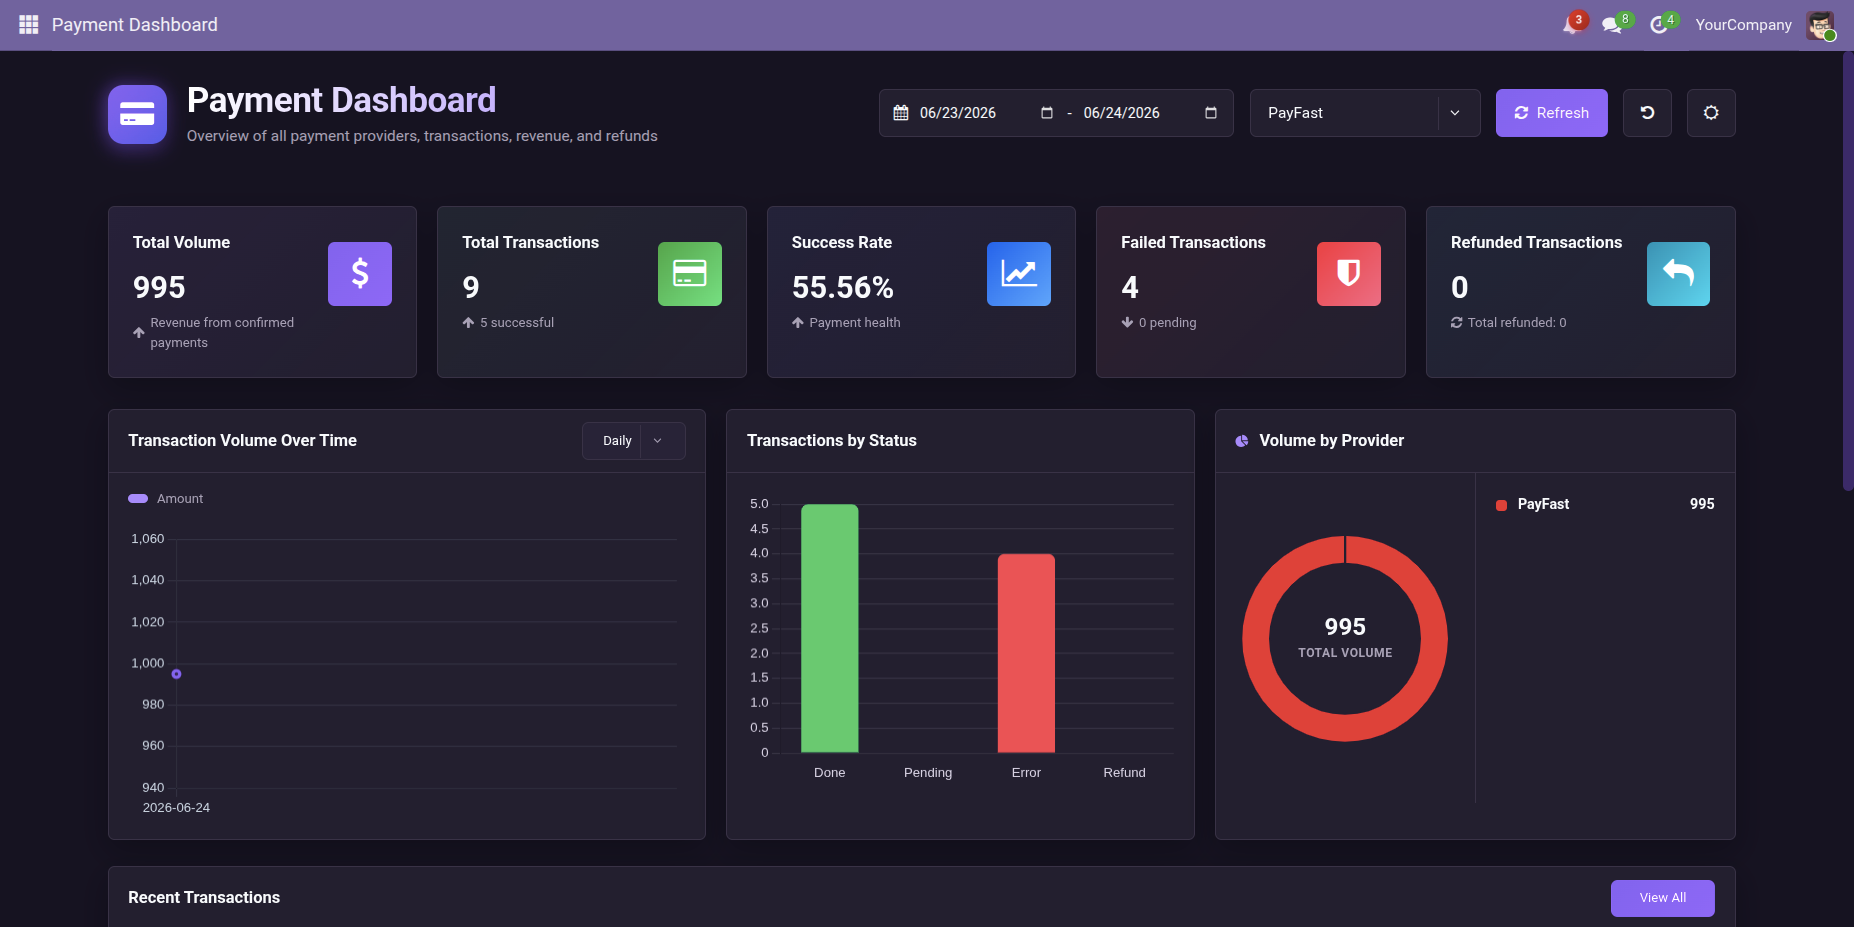The image size is (1854, 927).
Task: Click the View All button
Action: 1663,898
